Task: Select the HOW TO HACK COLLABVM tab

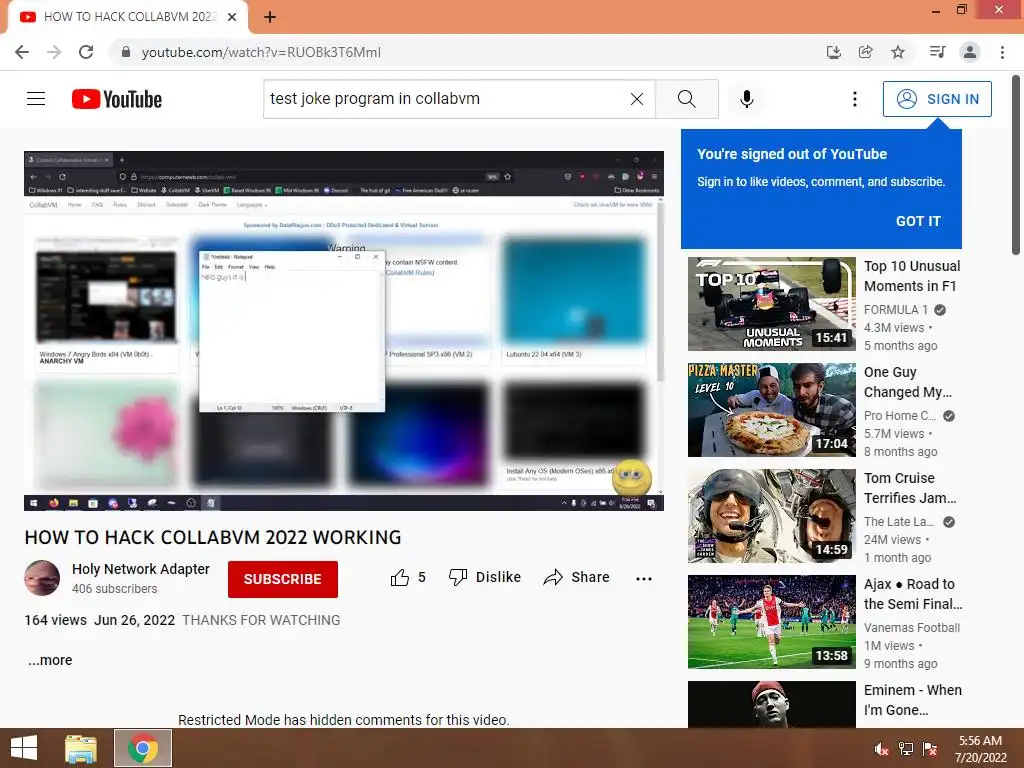Action: pos(128,18)
